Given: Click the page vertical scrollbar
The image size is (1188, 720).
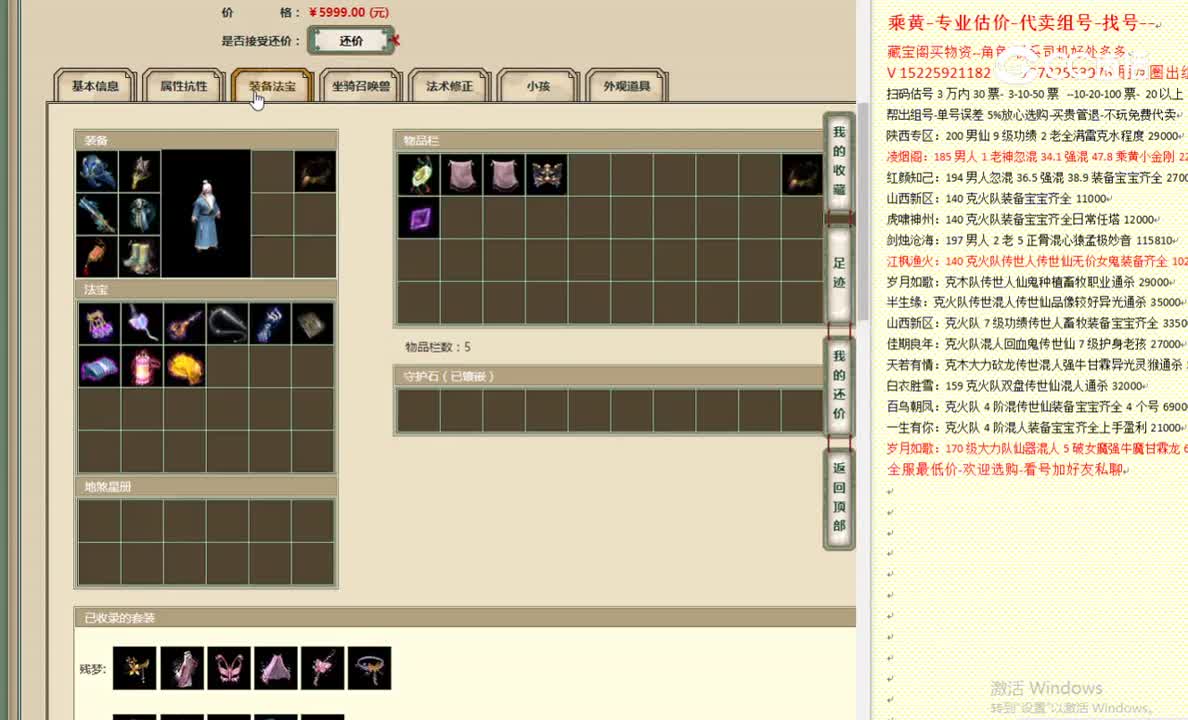Looking at the screenshot, I should 862,212.
